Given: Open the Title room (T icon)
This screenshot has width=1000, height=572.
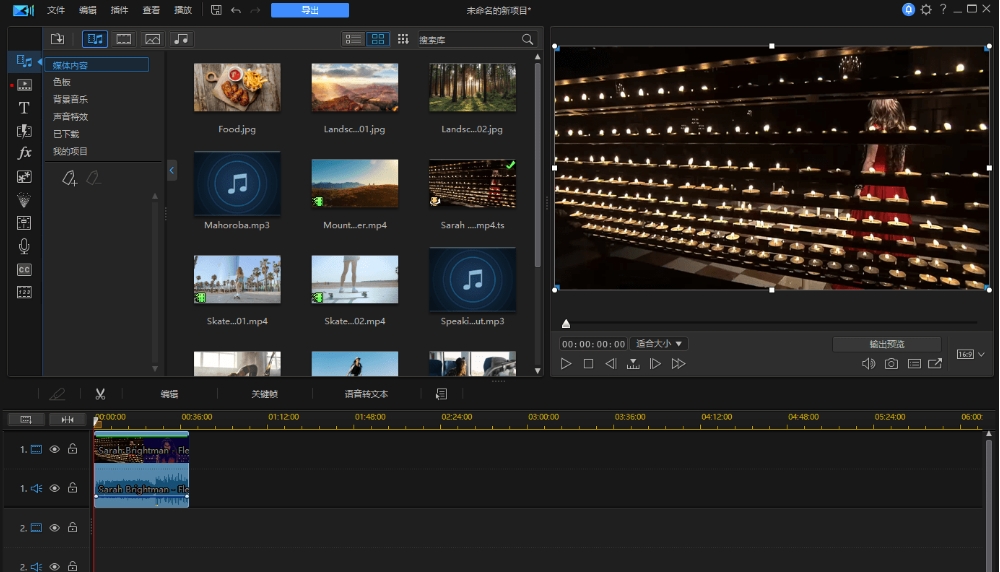Looking at the screenshot, I should coord(25,108).
